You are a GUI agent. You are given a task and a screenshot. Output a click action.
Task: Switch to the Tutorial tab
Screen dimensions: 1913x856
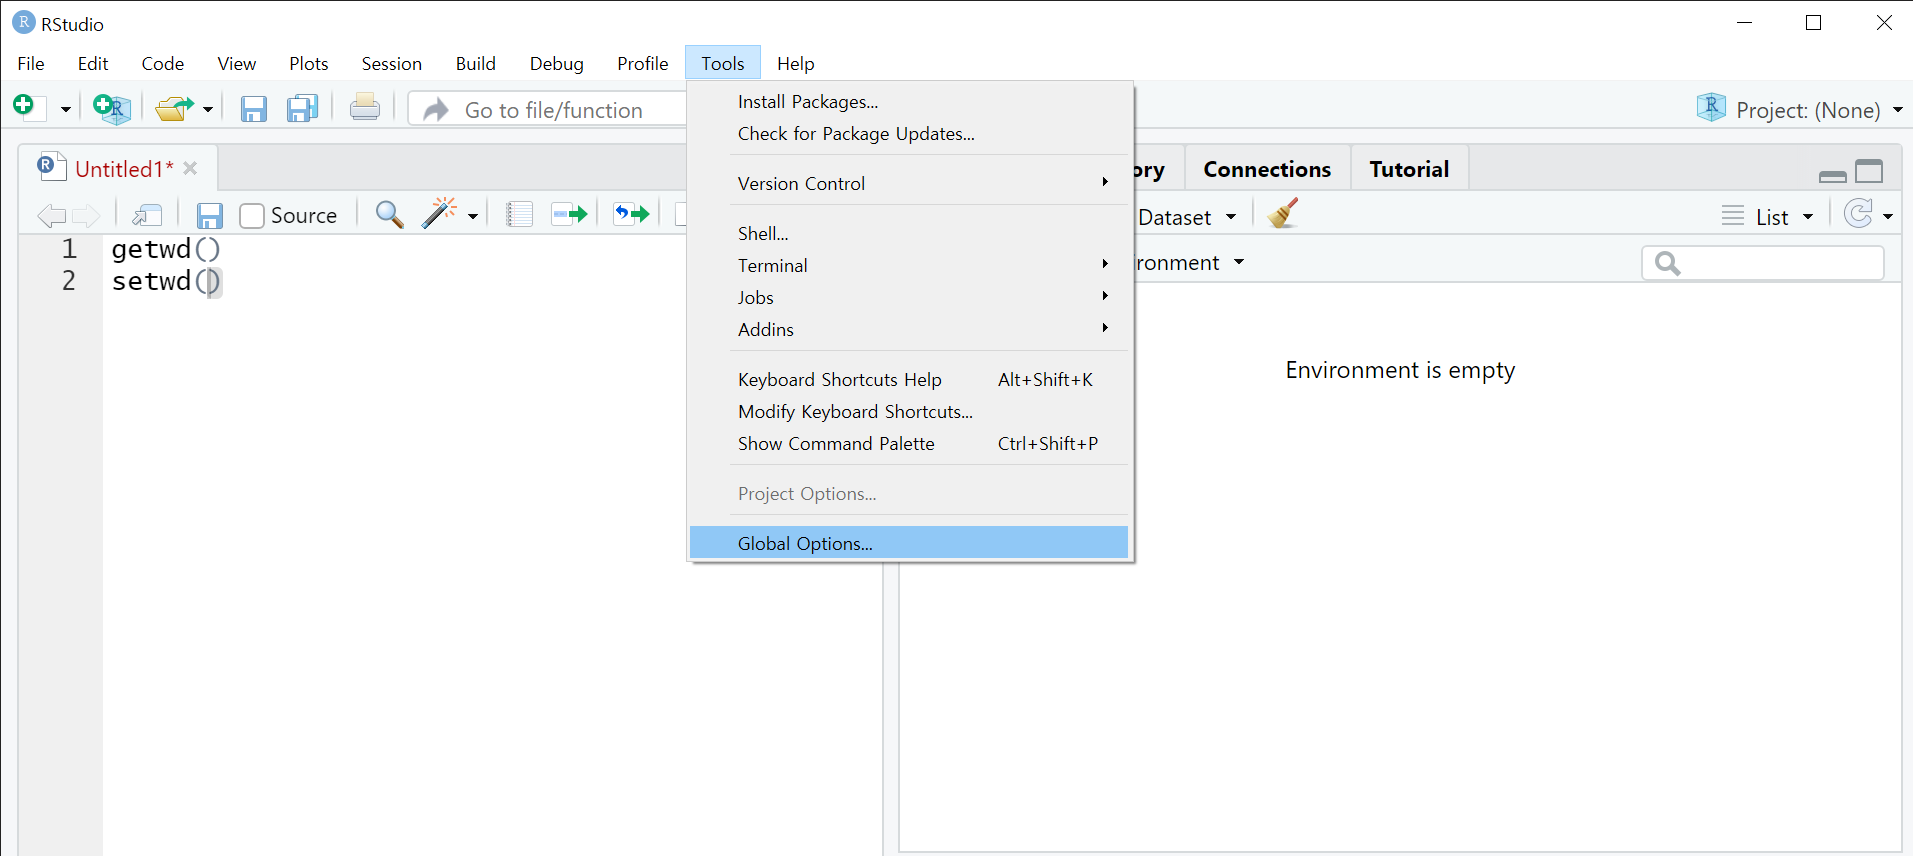pos(1409,169)
